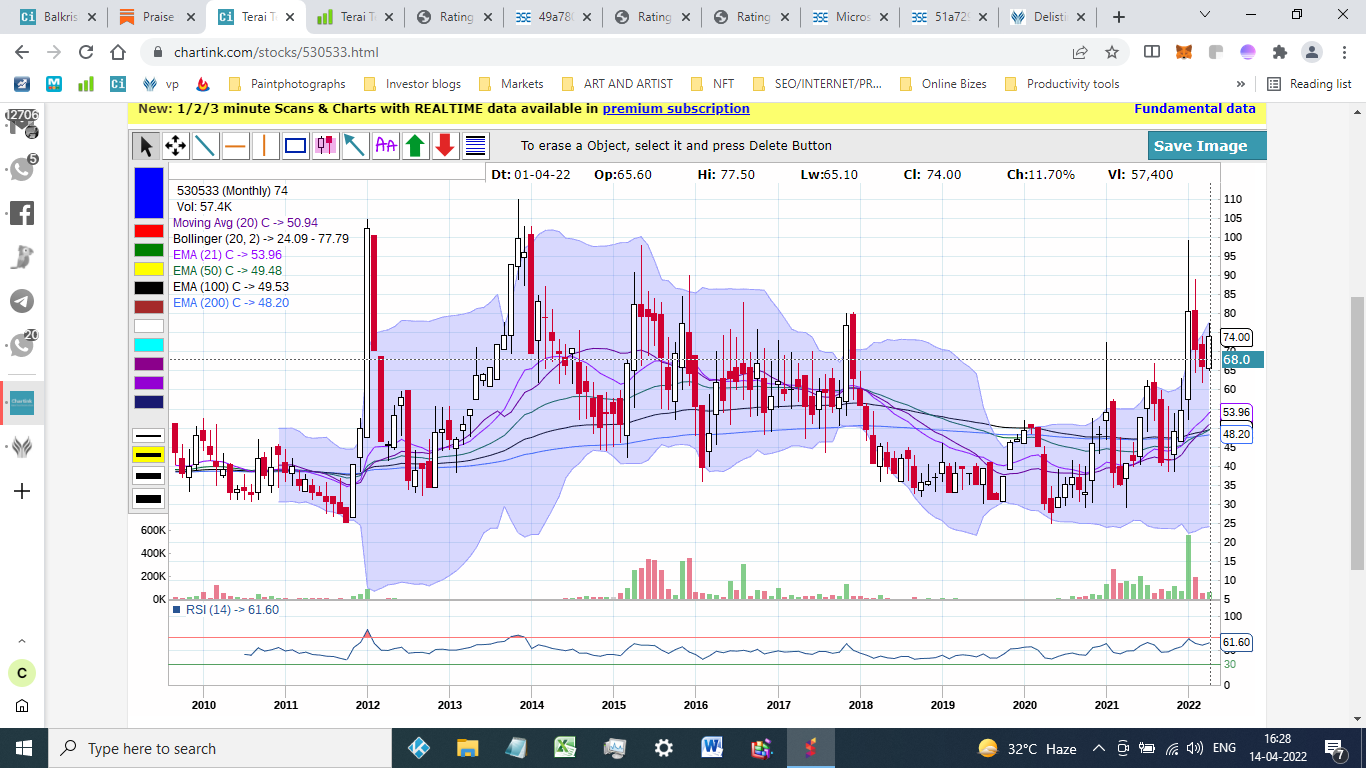Expand hidden bookmarks with chevron

point(1241,84)
